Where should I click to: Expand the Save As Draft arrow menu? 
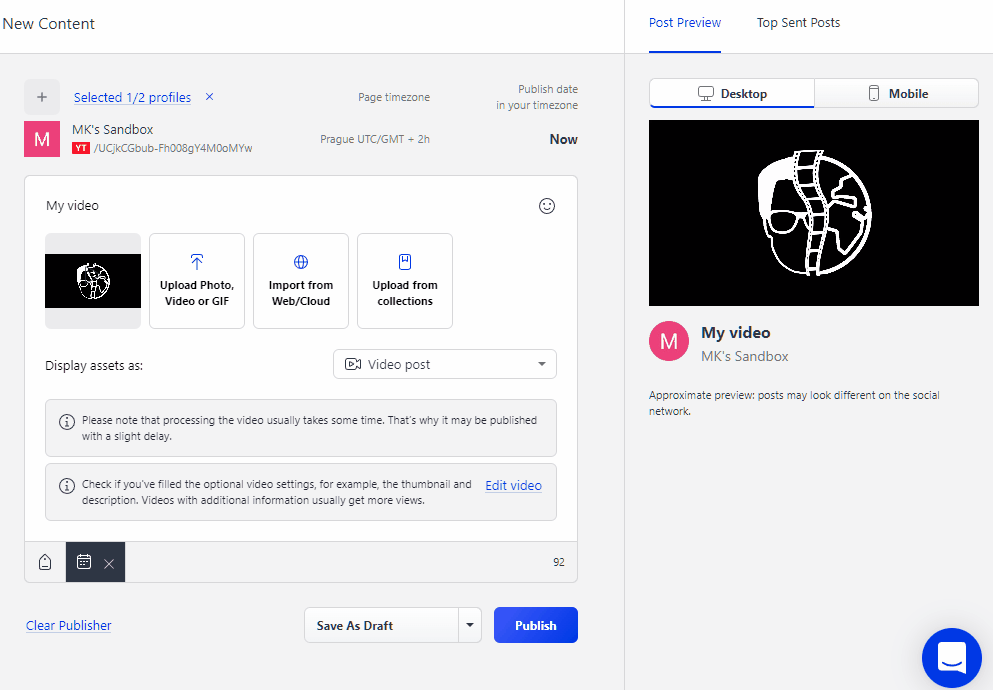pos(470,625)
